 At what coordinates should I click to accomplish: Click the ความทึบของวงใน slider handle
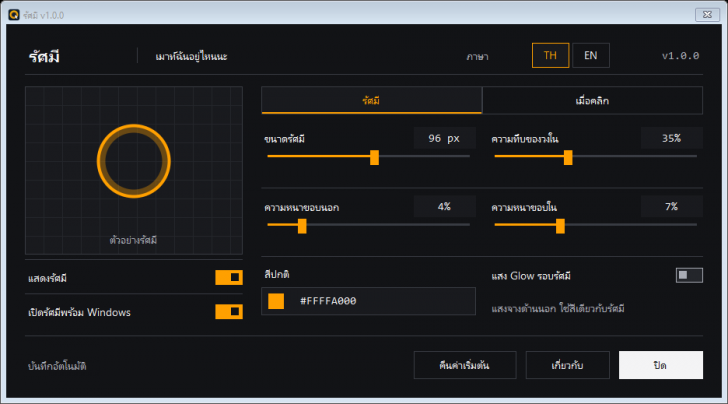[568, 157]
